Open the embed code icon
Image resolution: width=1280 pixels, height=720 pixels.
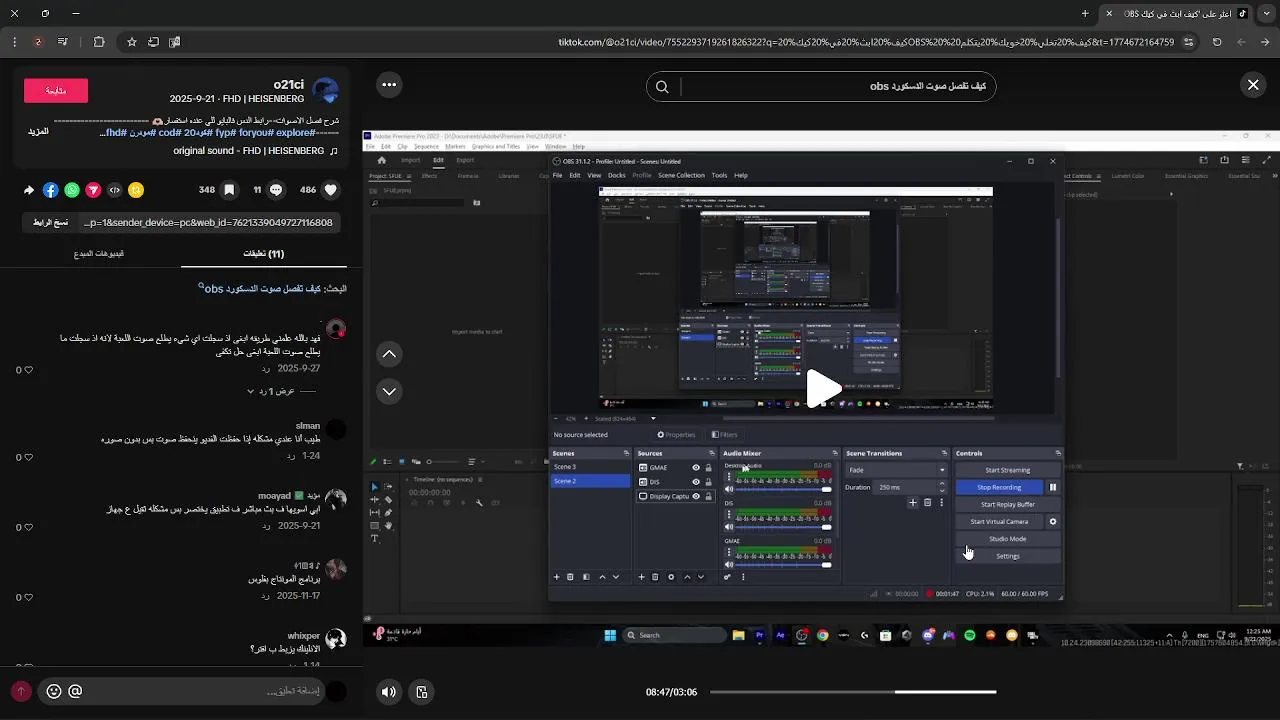115,190
